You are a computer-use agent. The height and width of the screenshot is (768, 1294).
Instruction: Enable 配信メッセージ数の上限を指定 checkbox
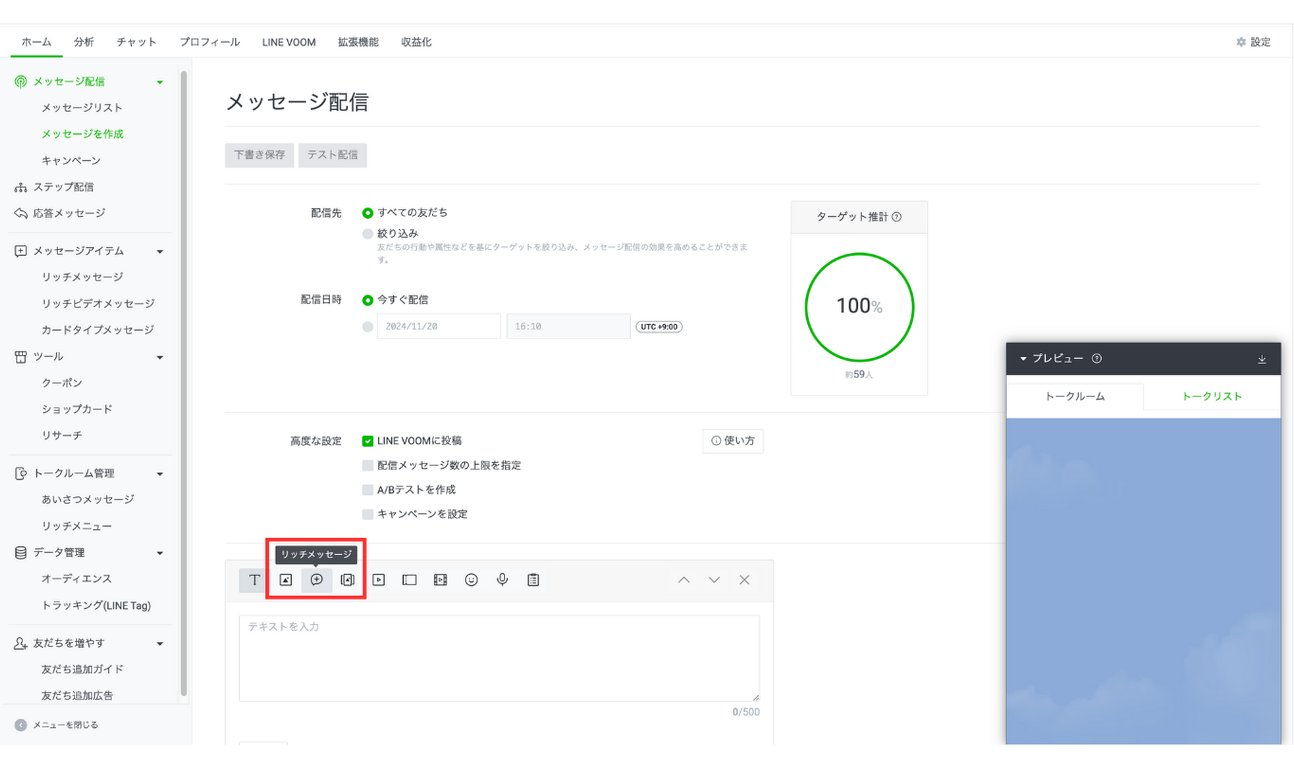point(368,466)
